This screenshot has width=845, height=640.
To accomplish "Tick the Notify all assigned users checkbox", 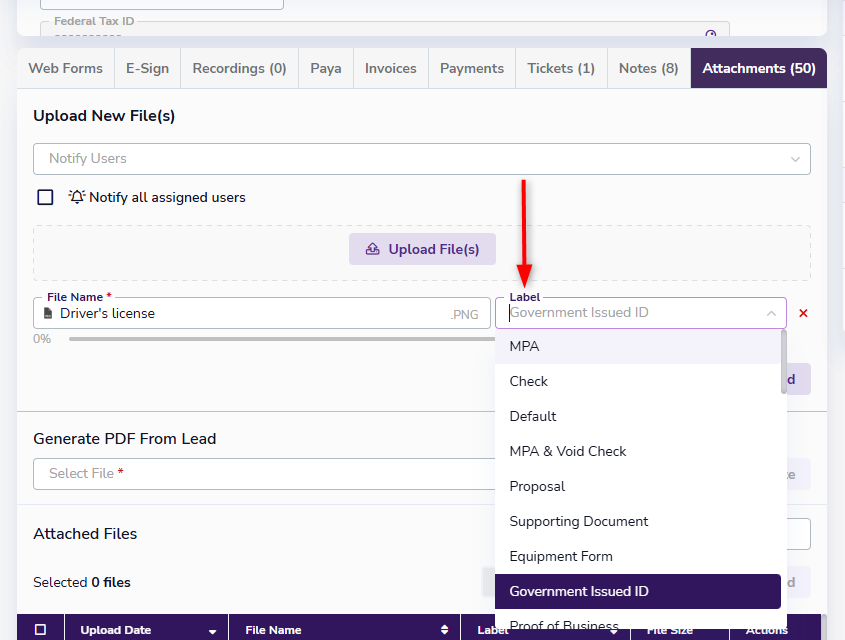I will [45, 197].
